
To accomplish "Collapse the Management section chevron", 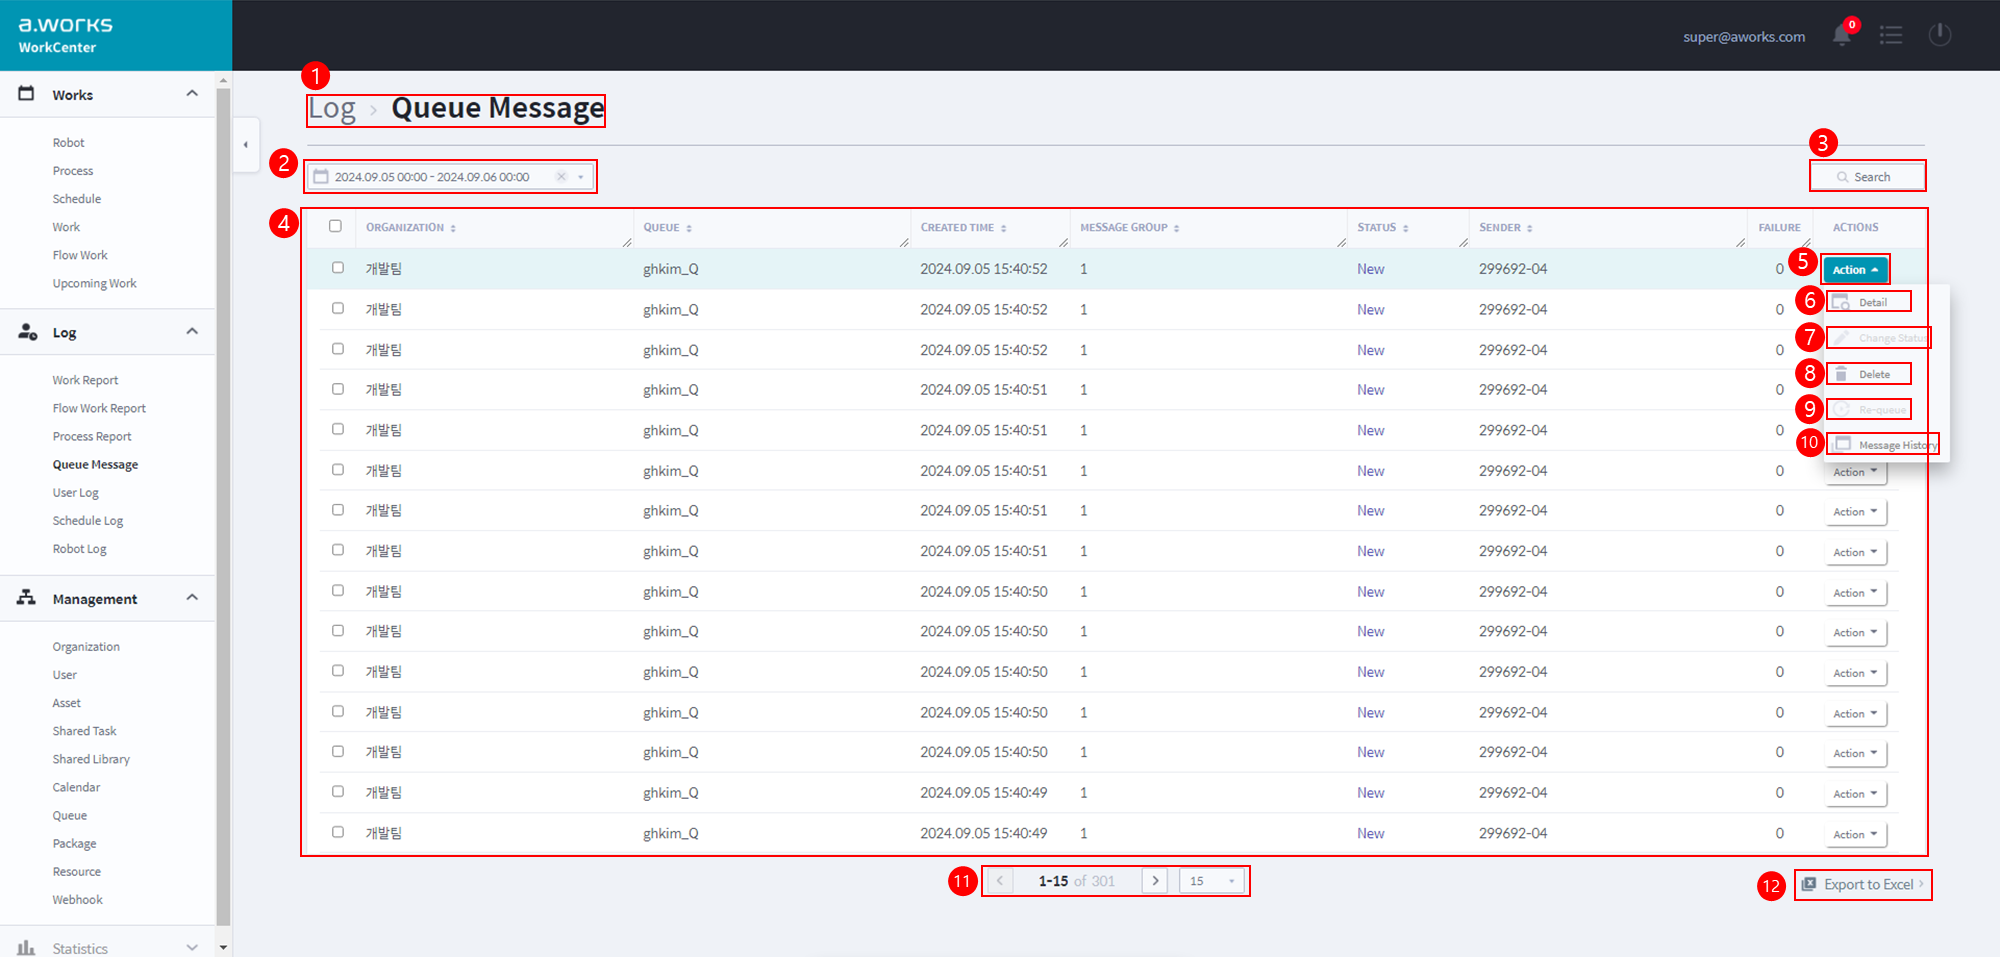I will 192,597.
